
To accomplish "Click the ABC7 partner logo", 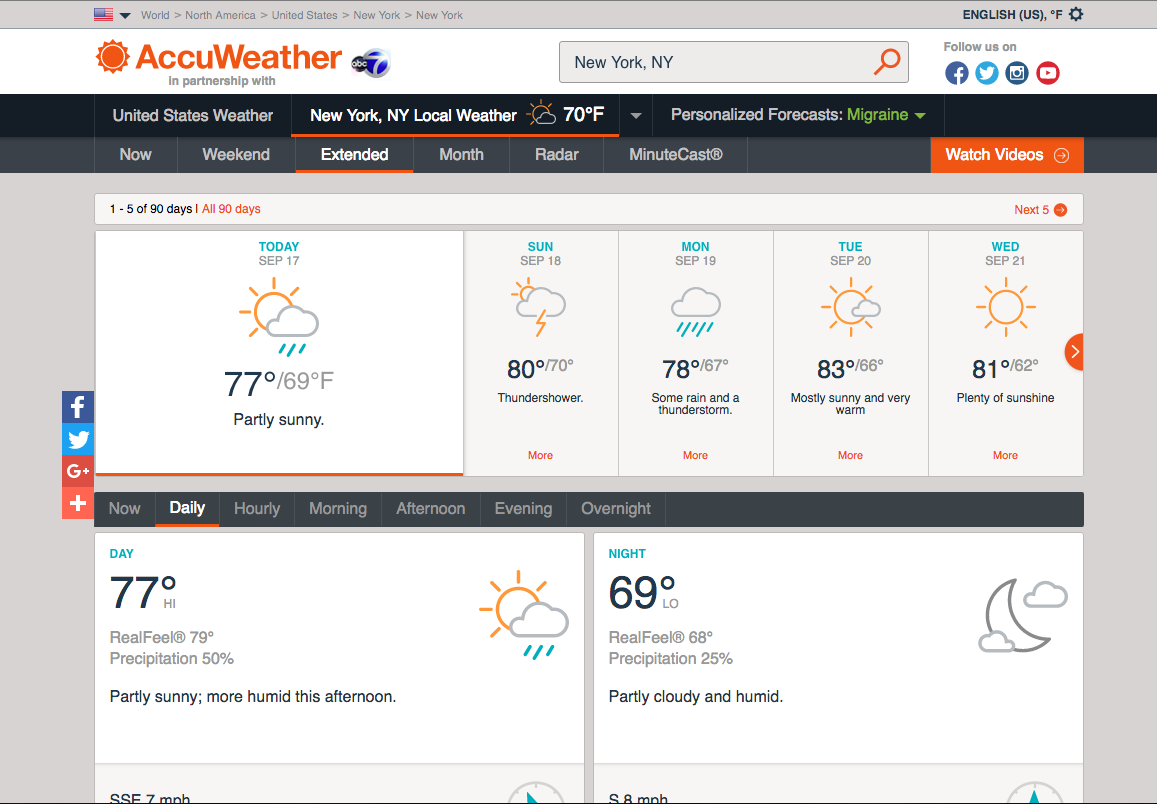I will coord(369,62).
